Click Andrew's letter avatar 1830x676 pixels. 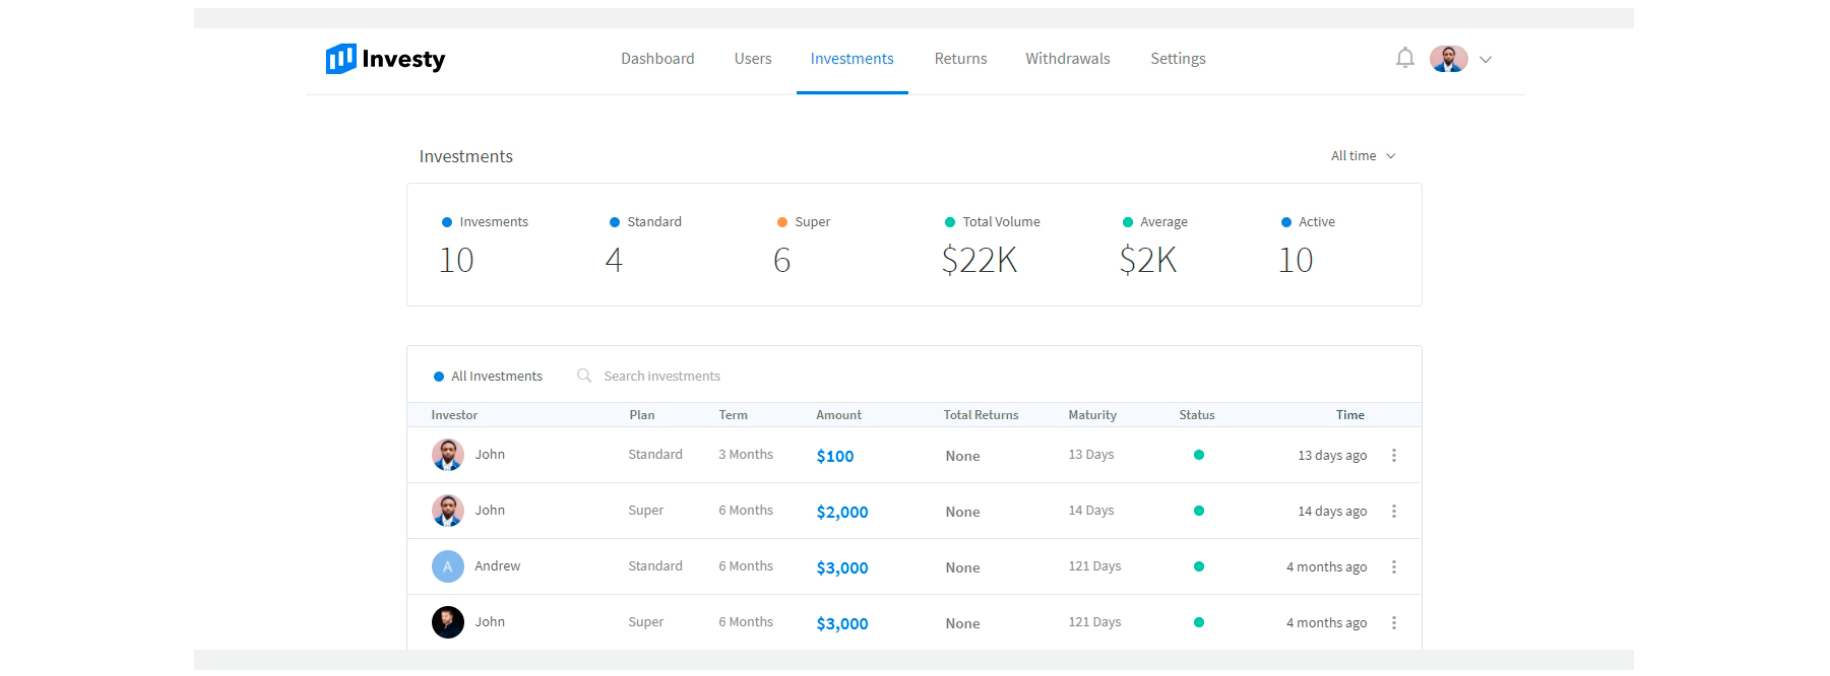coord(447,567)
